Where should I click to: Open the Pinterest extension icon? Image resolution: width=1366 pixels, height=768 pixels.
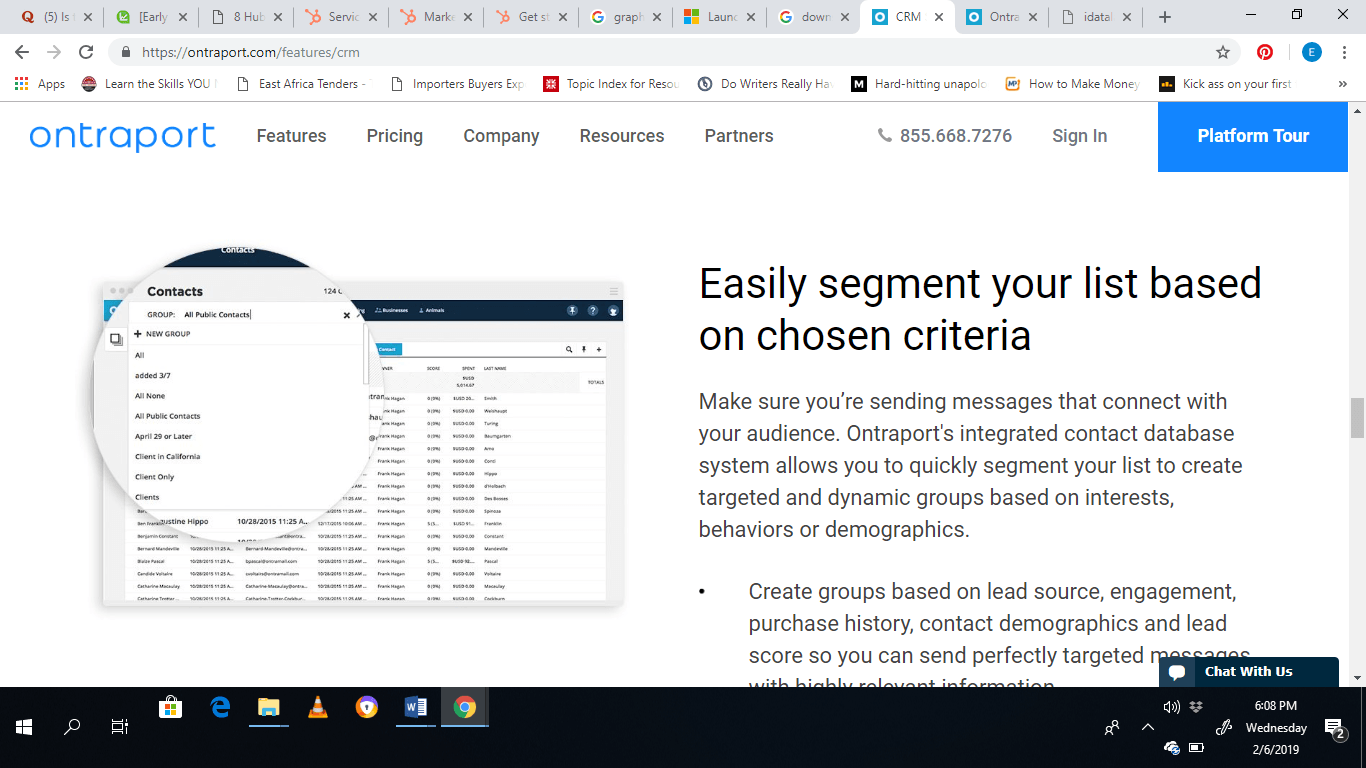click(x=1265, y=52)
